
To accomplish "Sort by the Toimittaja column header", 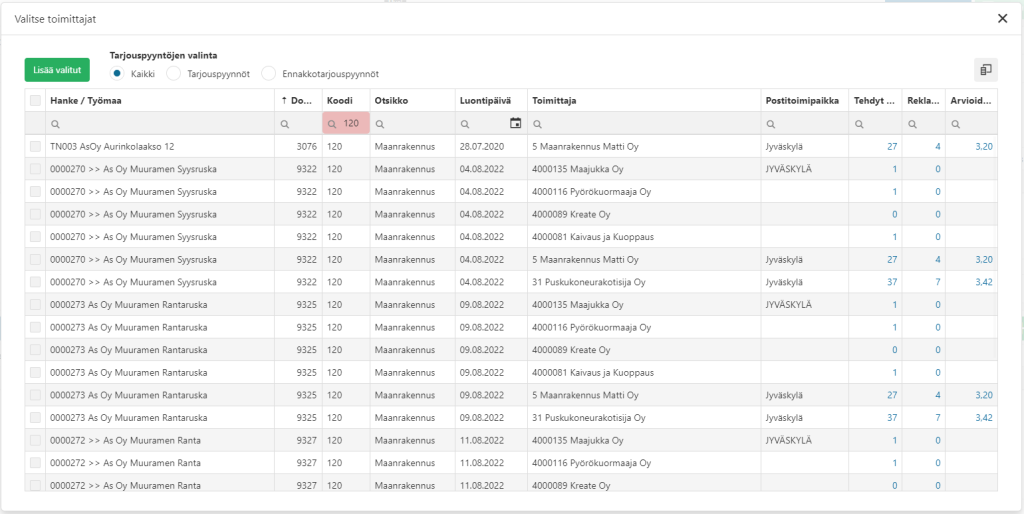I will click(x=554, y=101).
